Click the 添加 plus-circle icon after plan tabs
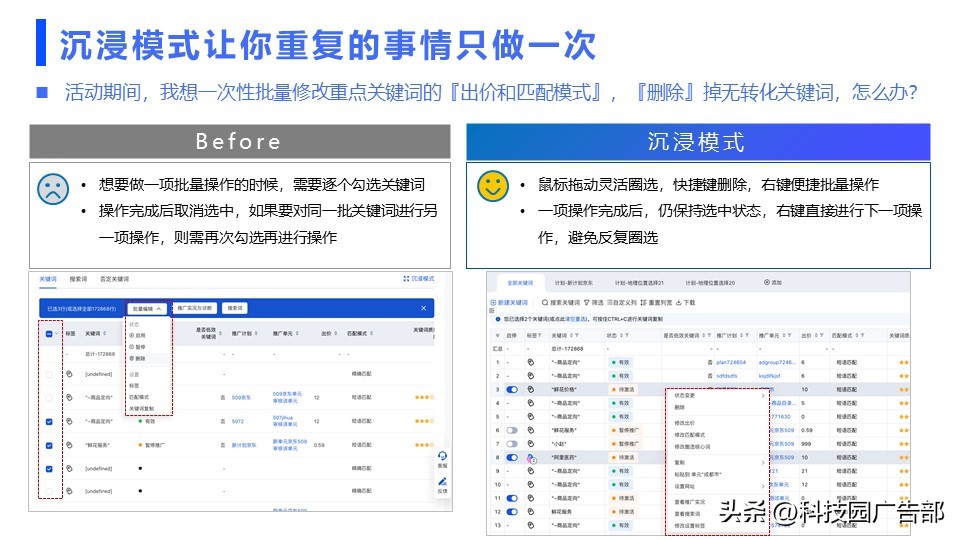Viewport: 960px width, 540px height. point(767,282)
